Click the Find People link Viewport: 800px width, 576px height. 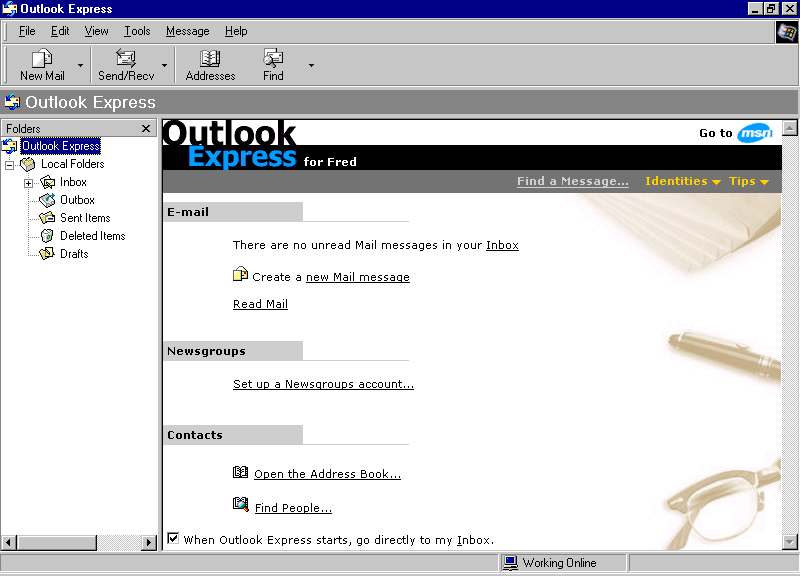[x=293, y=508]
